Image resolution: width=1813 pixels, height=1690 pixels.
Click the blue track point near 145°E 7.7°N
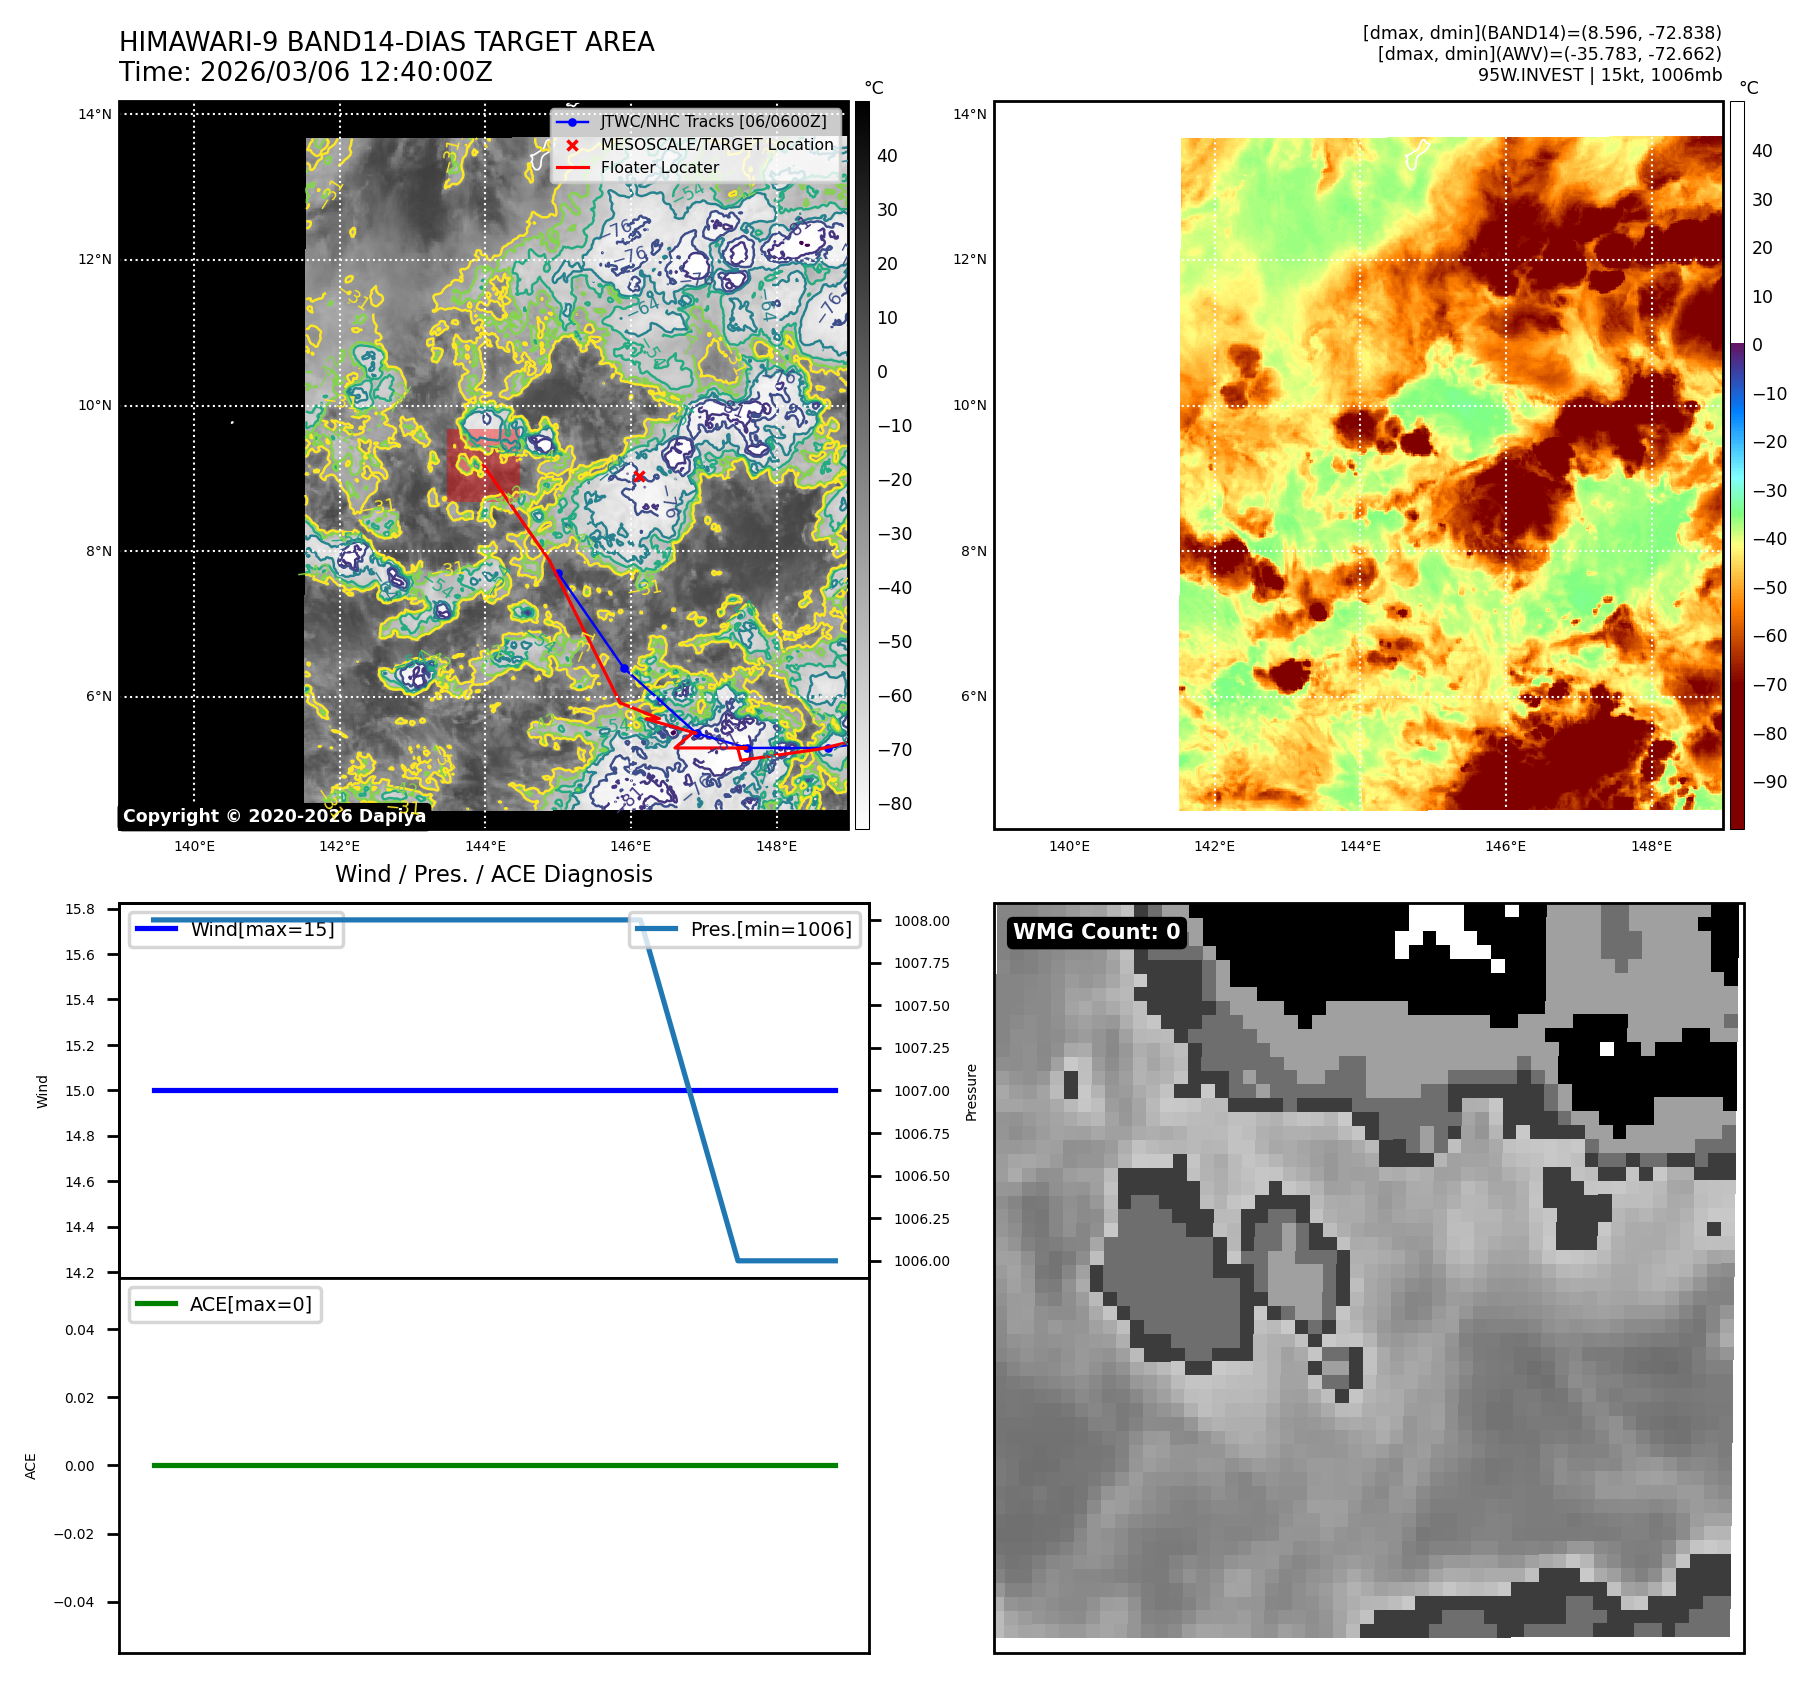pyautogui.click(x=559, y=573)
